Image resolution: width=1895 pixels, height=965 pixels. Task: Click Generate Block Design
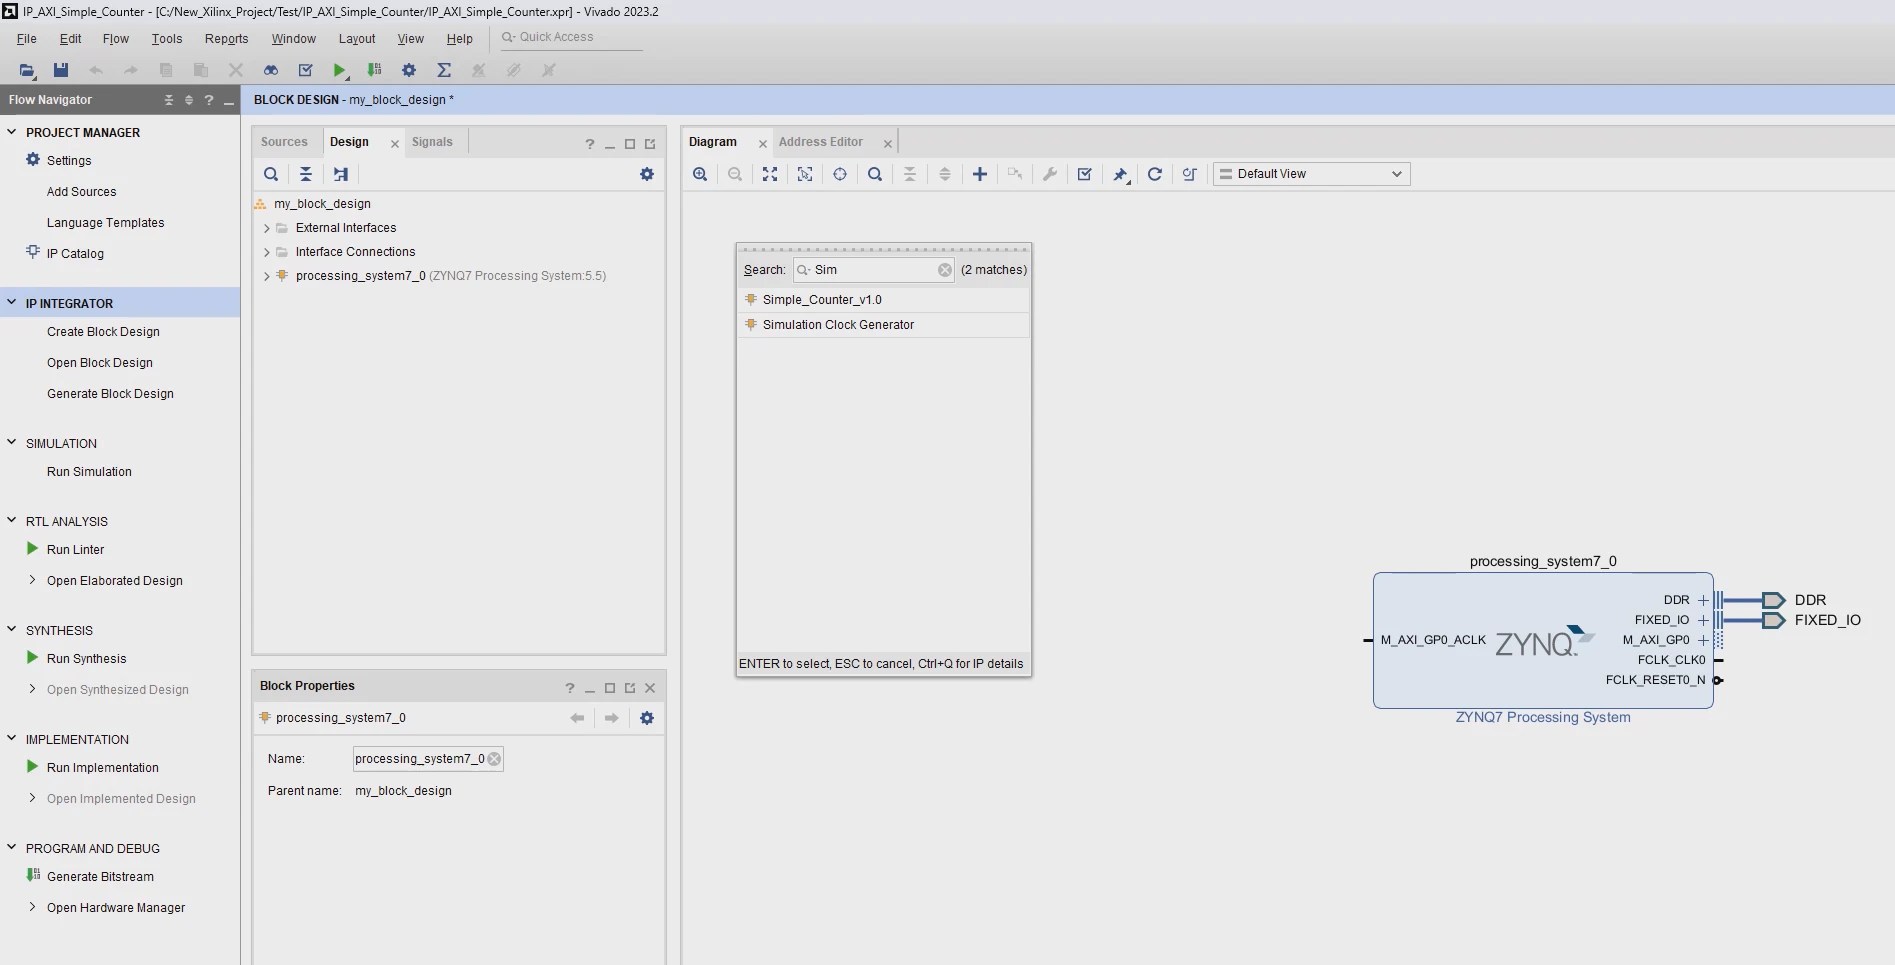(110, 394)
